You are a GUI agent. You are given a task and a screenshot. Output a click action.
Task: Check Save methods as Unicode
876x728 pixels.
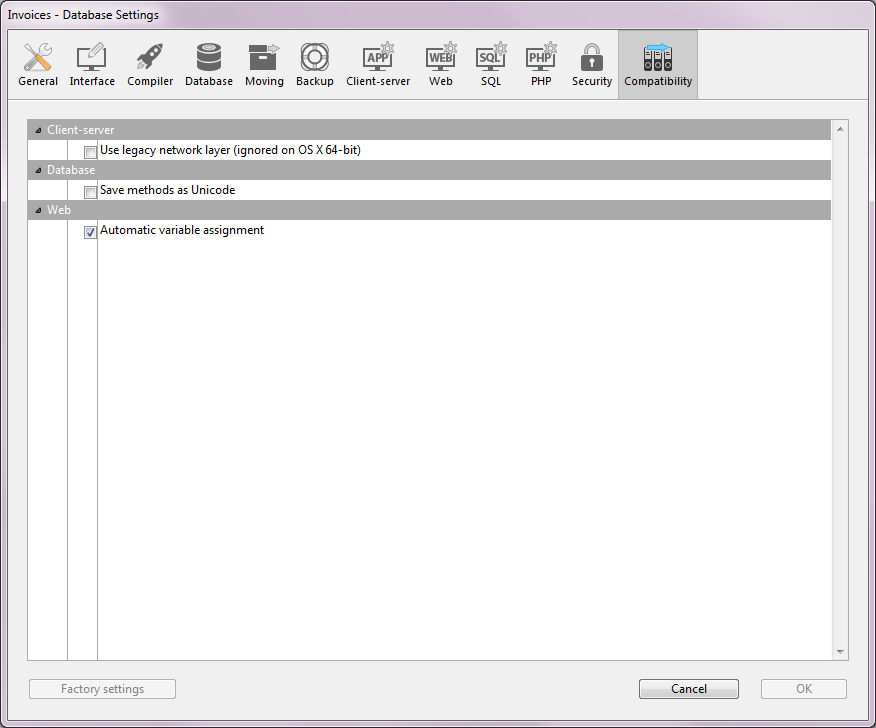tap(90, 192)
